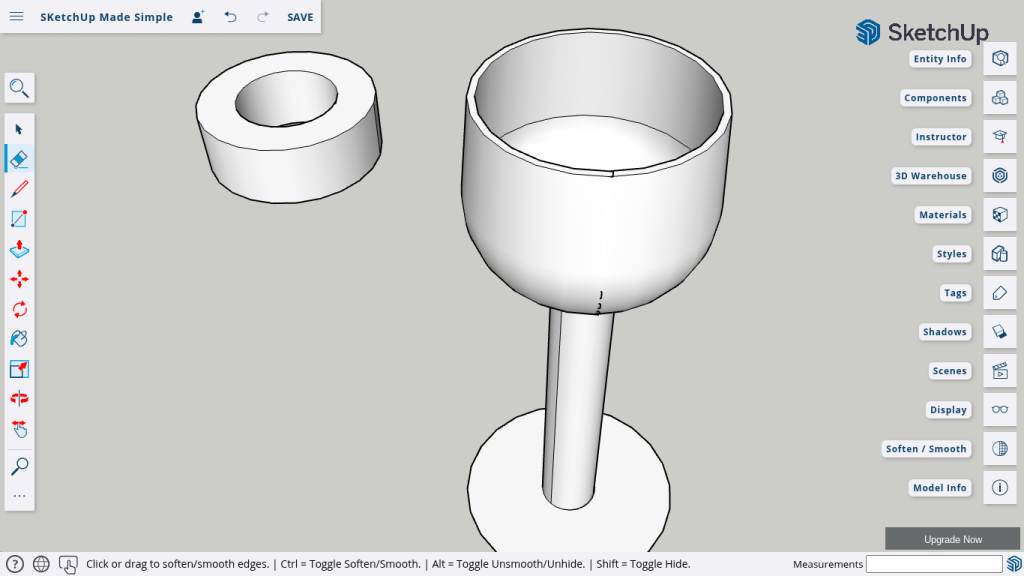
Task: Click the Zoom magnifier tool
Action: pyautogui.click(x=19, y=466)
